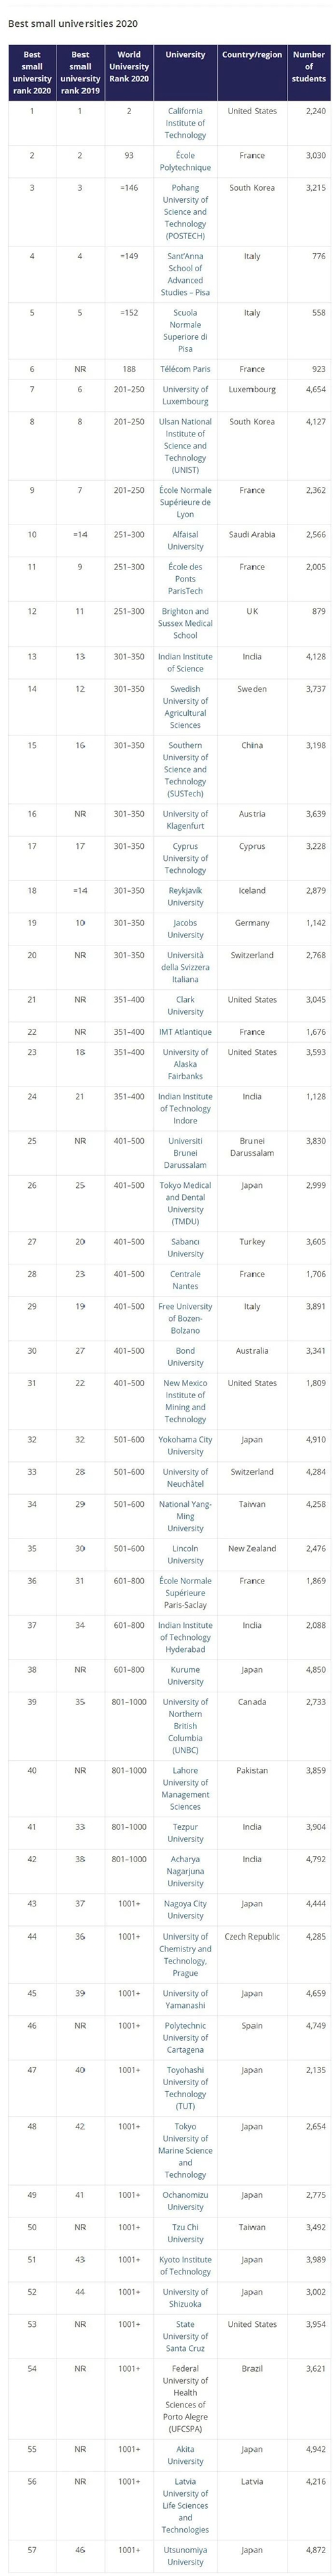Open Télécom Paris entry
The image size is (336, 2576).
point(185,369)
